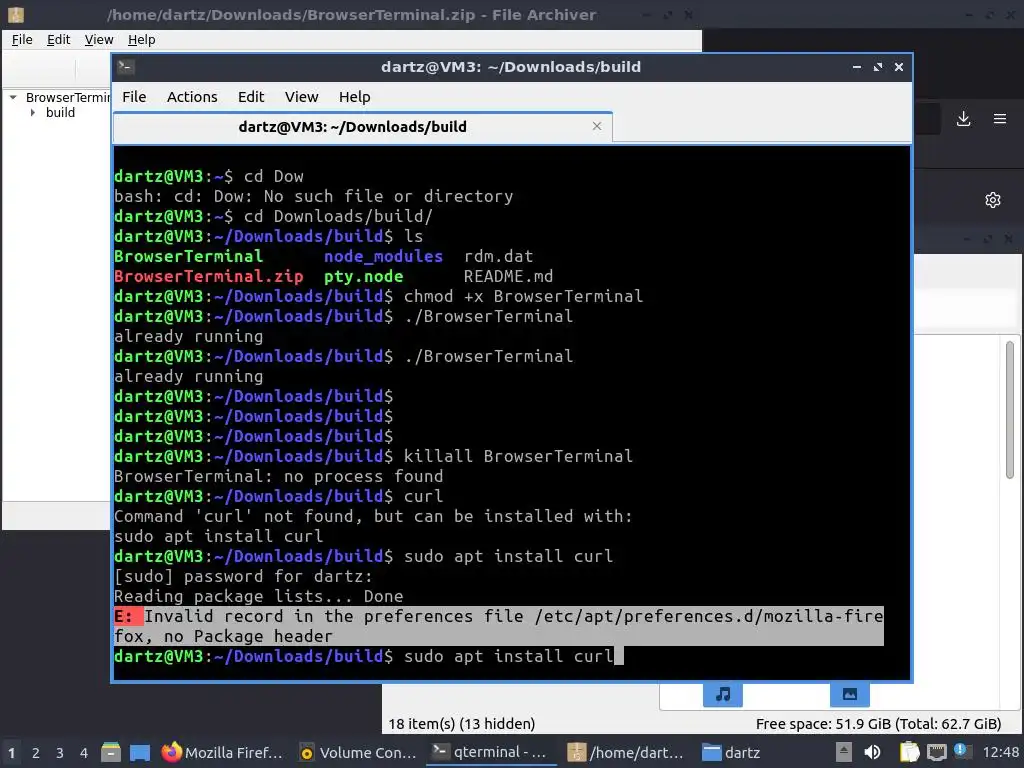Click 'Reading package lists... Done' line
This screenshot has width=1024, height=768.
(259, 596)
